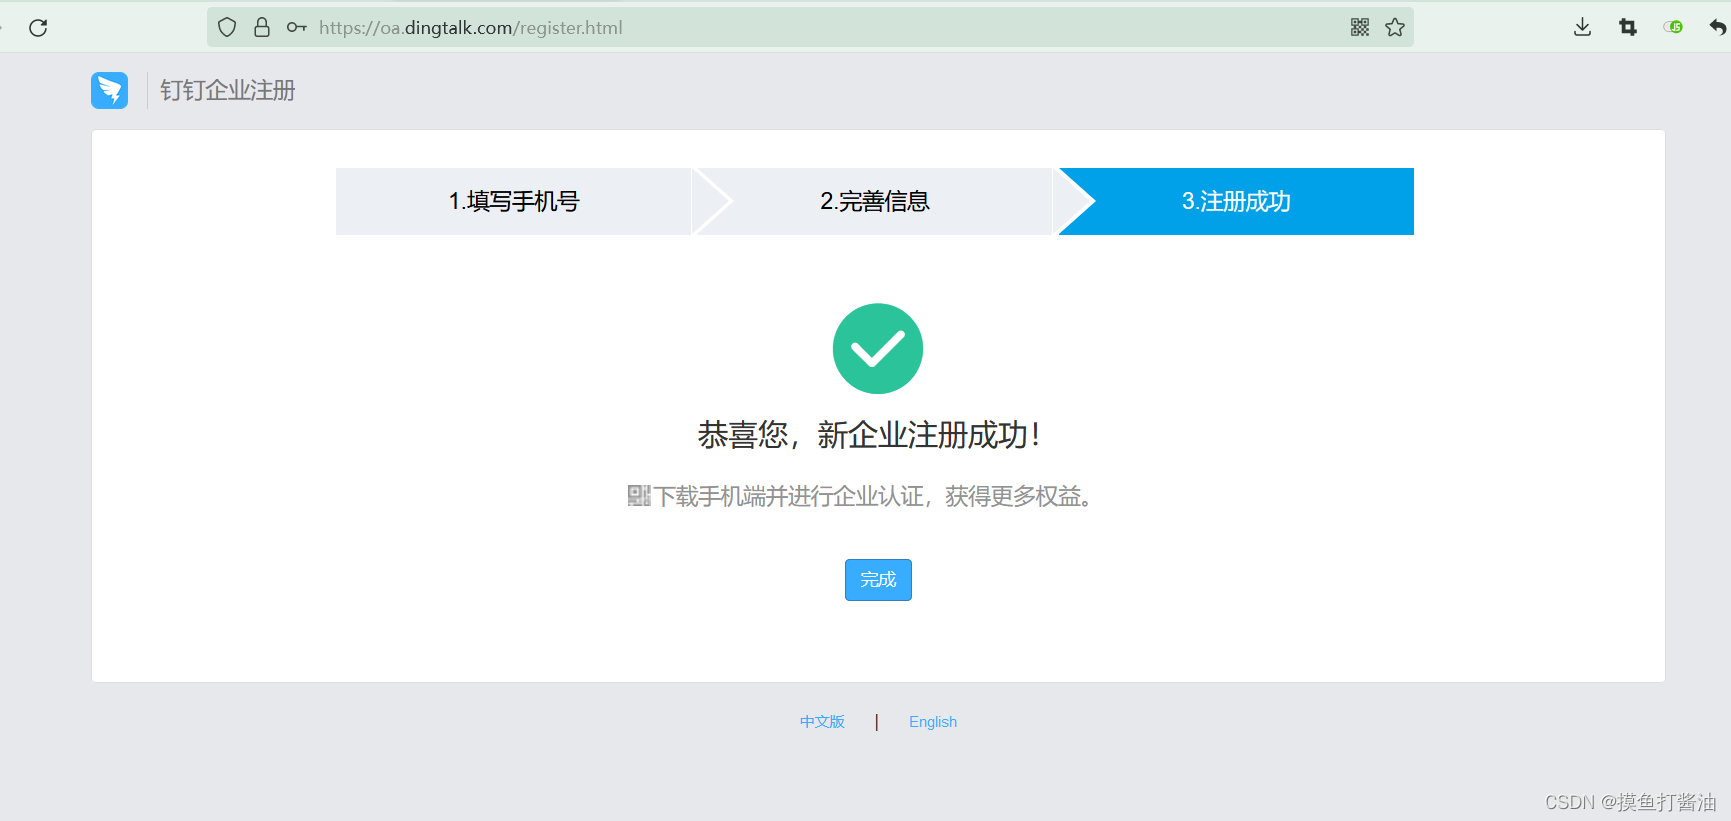Screen dimensions: 1731x821
Task: Show the QR code icon in address bar
Action: (1360, 27)
